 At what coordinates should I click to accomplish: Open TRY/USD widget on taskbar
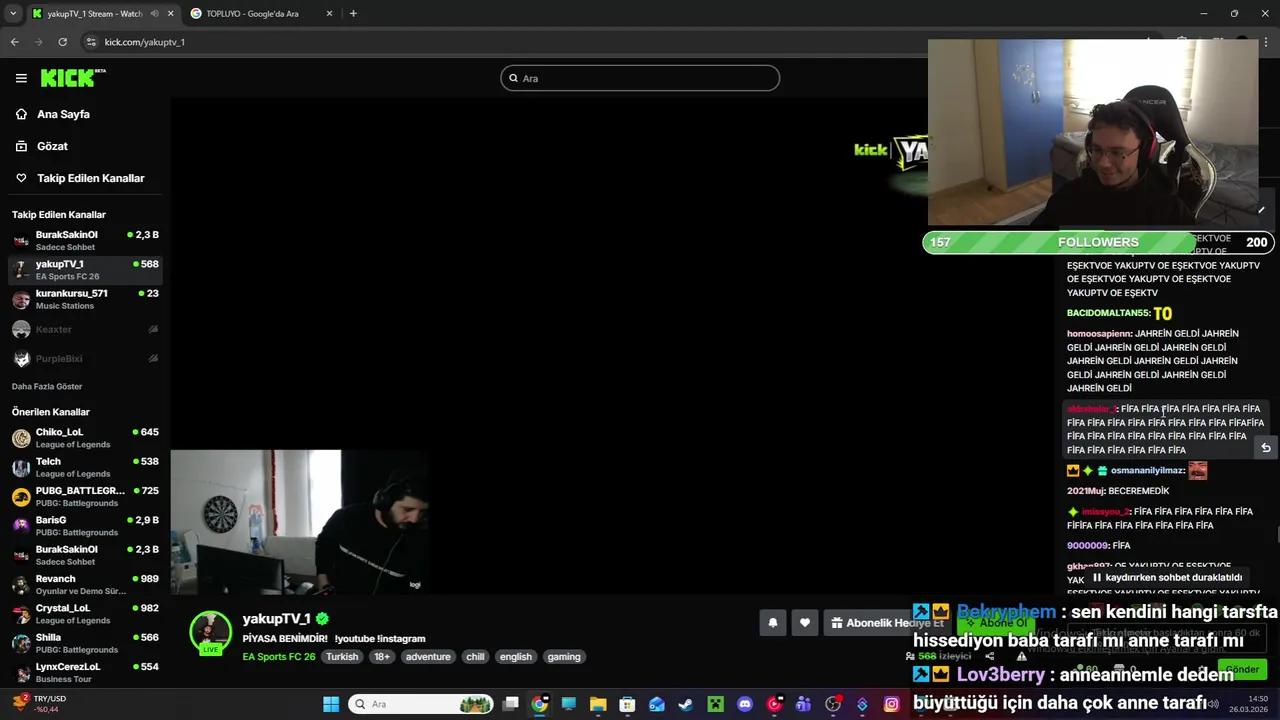(x=40, y=703)
